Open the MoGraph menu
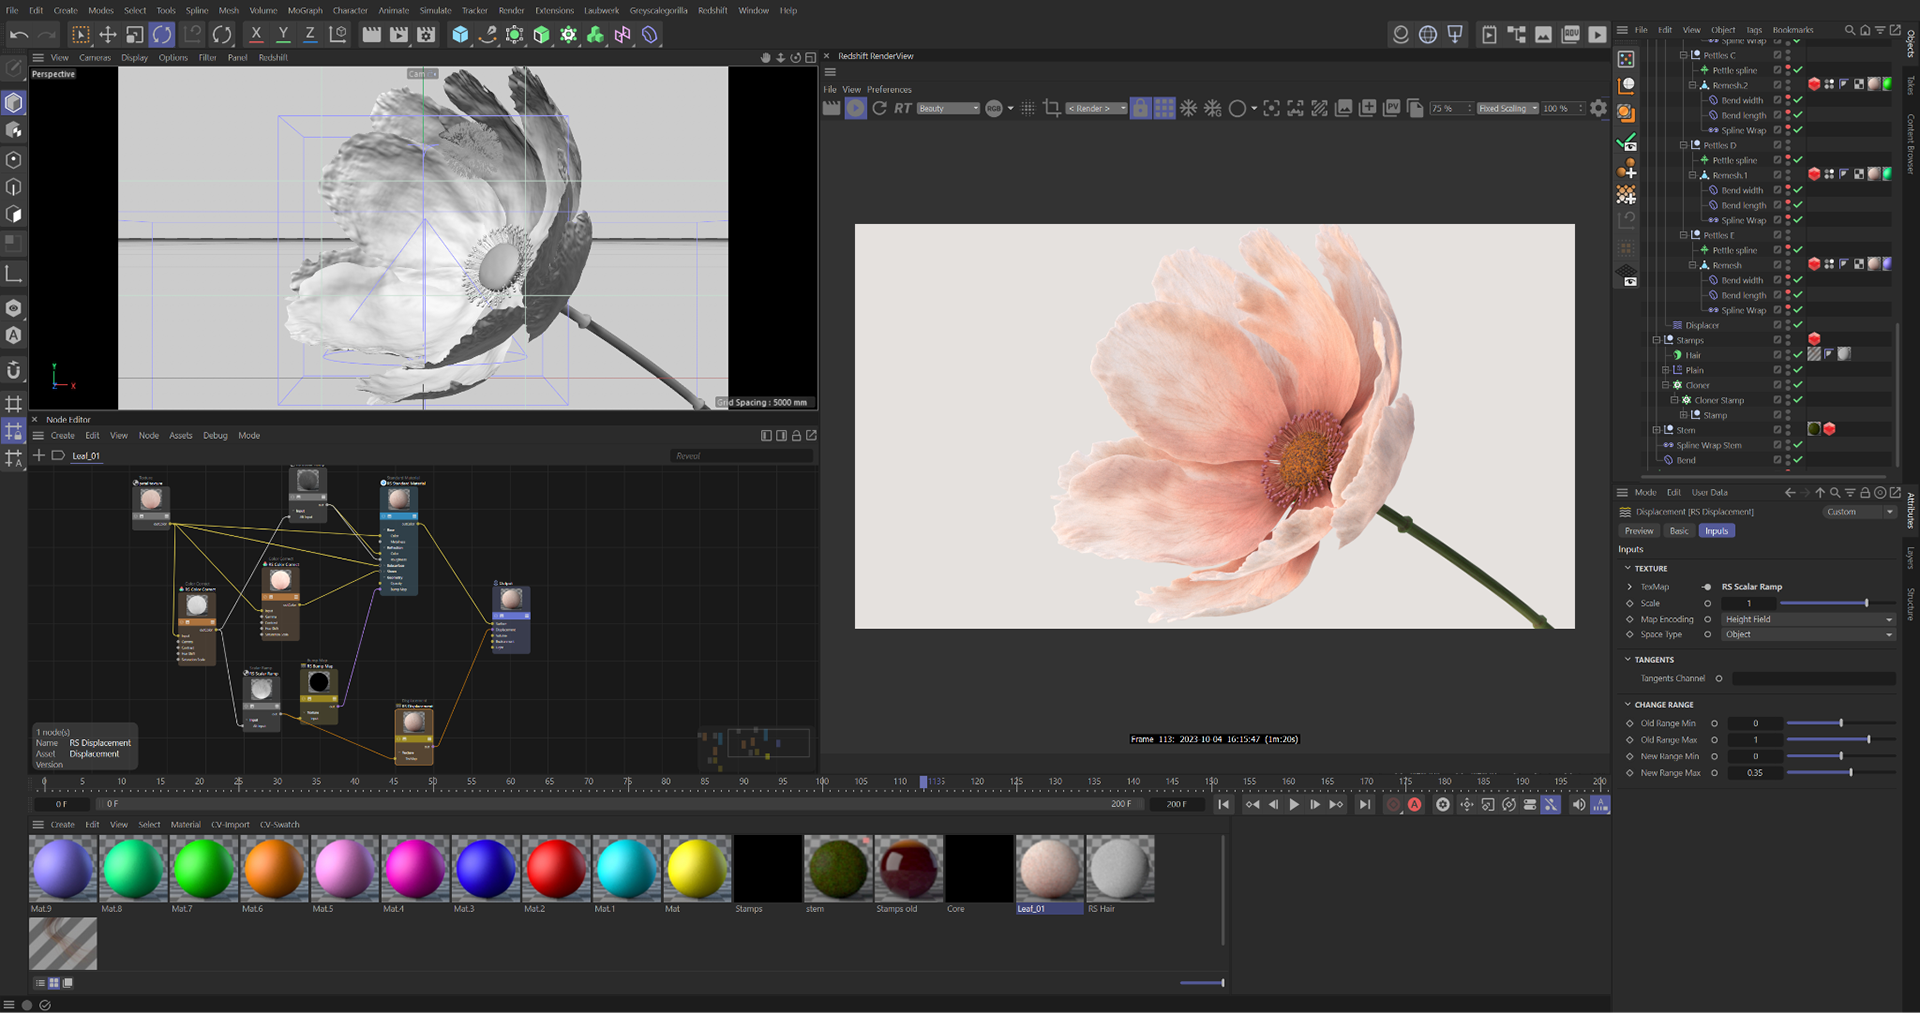 coord(304,10)
